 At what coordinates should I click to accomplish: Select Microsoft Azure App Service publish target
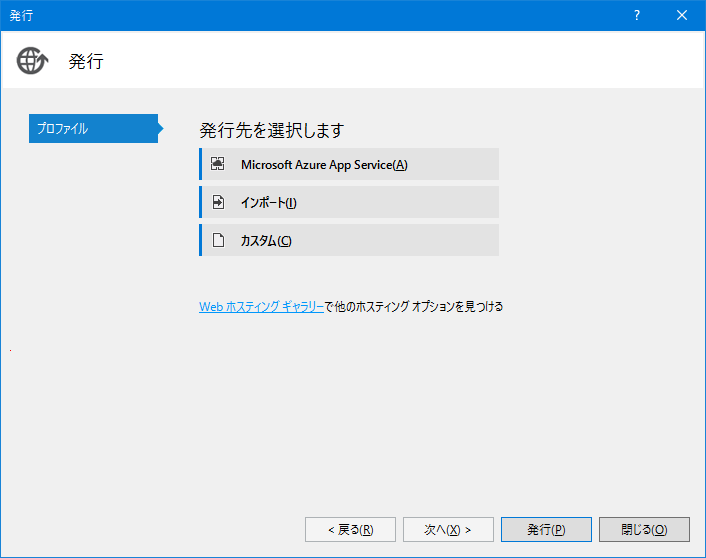pyautogui.click(x=349, y=164)
